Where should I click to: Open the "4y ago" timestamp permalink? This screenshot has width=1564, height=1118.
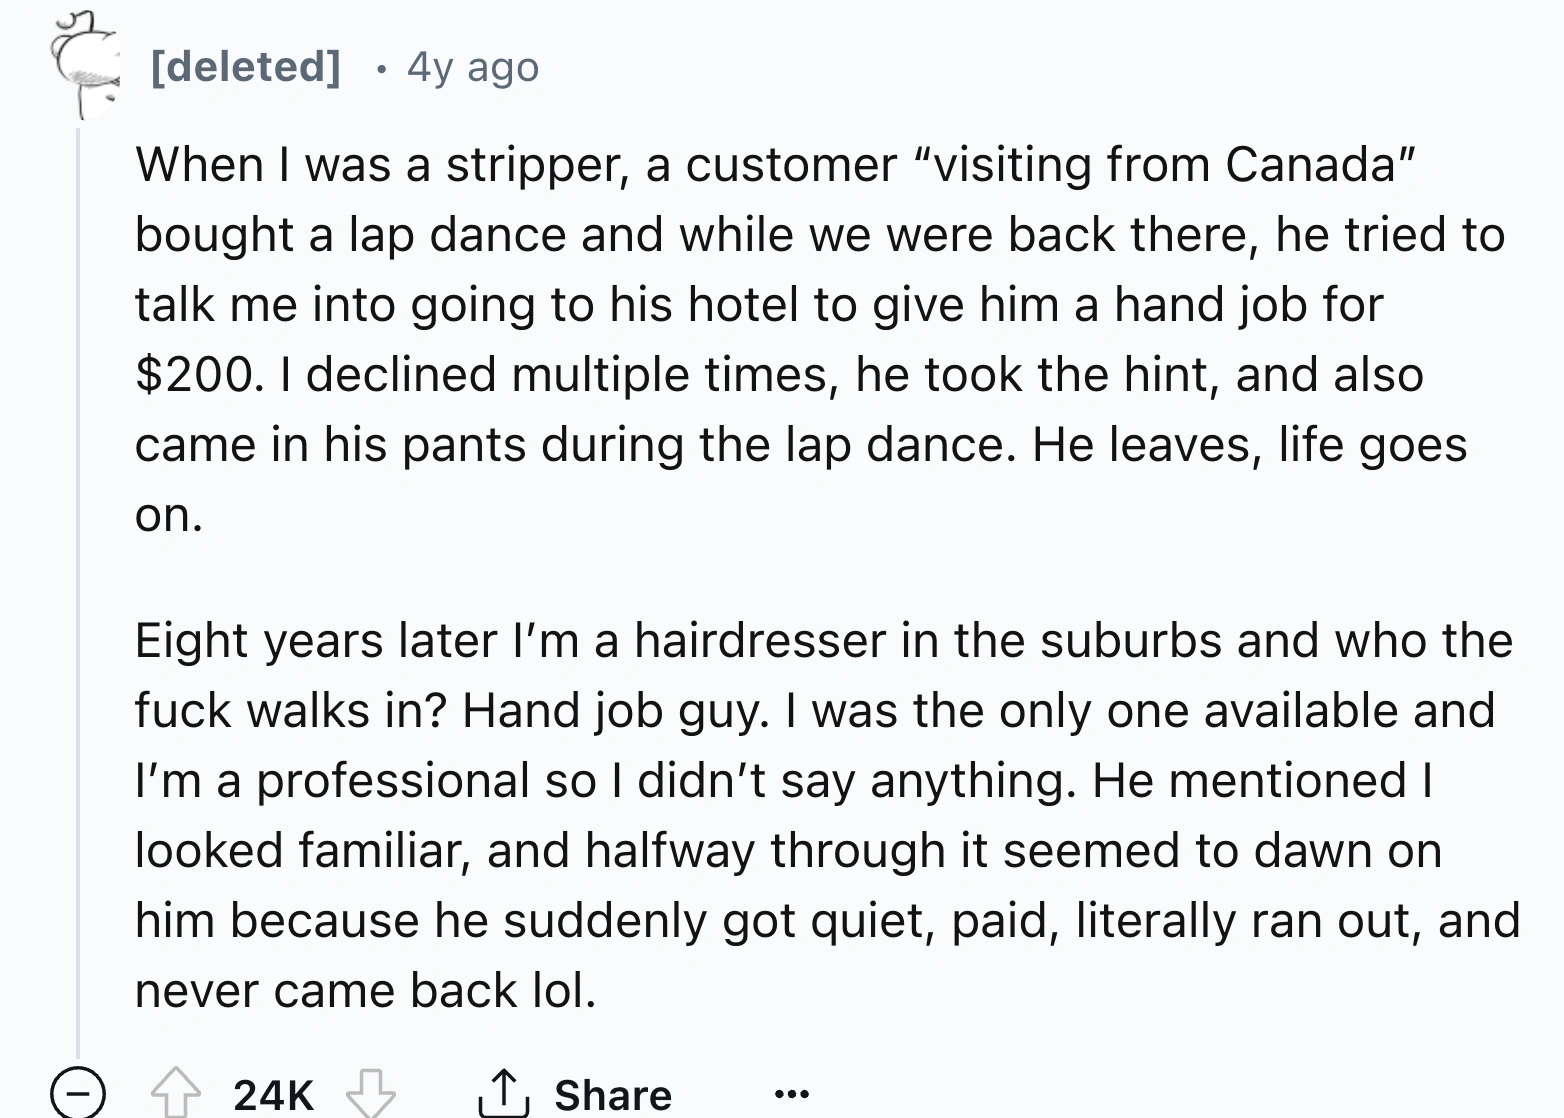pyautogui.click(x=473, y=68)
